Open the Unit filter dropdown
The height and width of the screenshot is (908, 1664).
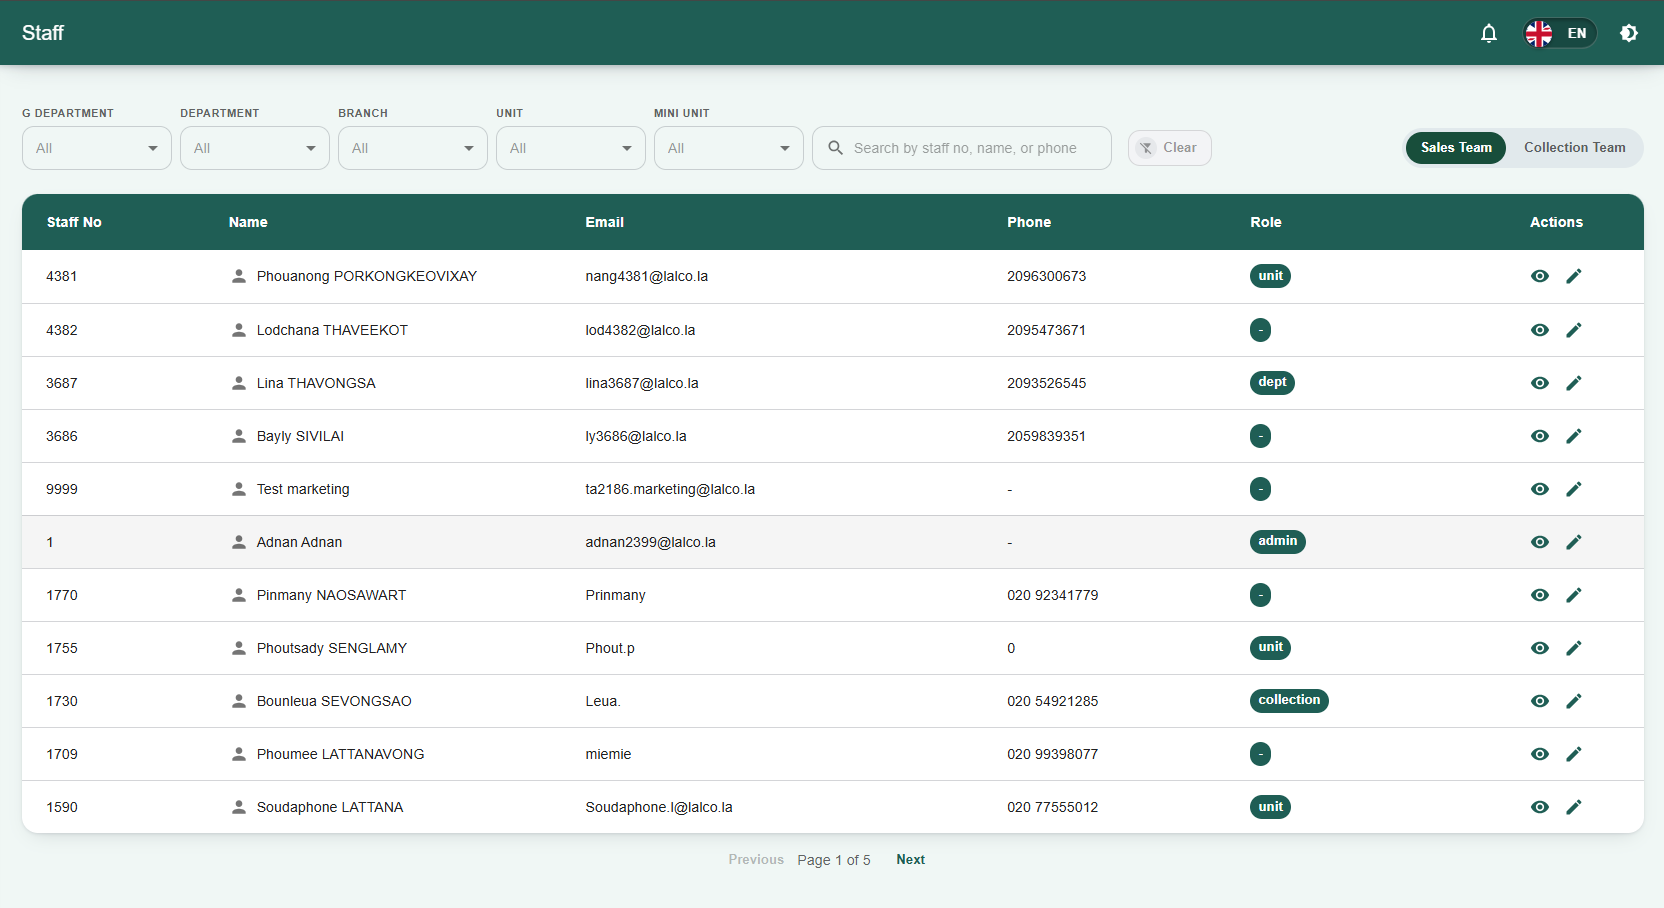click(x=571, y=148)
